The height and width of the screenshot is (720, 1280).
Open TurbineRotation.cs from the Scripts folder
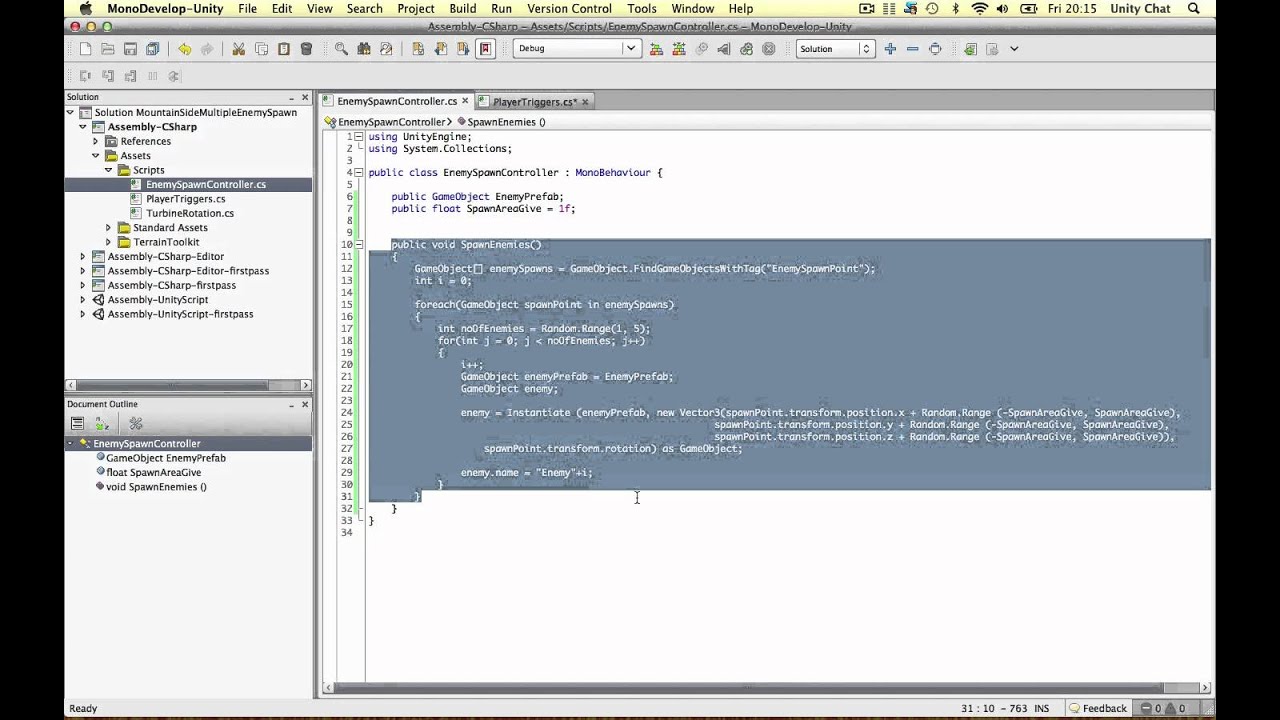(190, 213)
